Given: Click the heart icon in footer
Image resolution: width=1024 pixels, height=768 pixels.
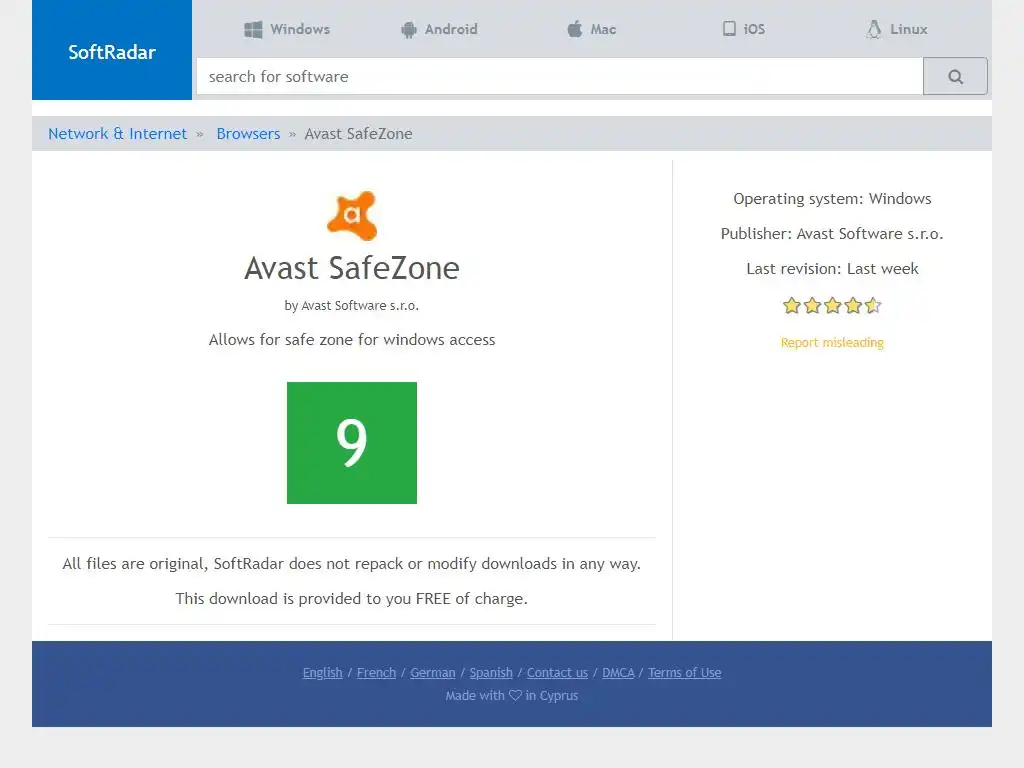Looking at the screenshot, I should pyautogui.click(x=515, y=696).
